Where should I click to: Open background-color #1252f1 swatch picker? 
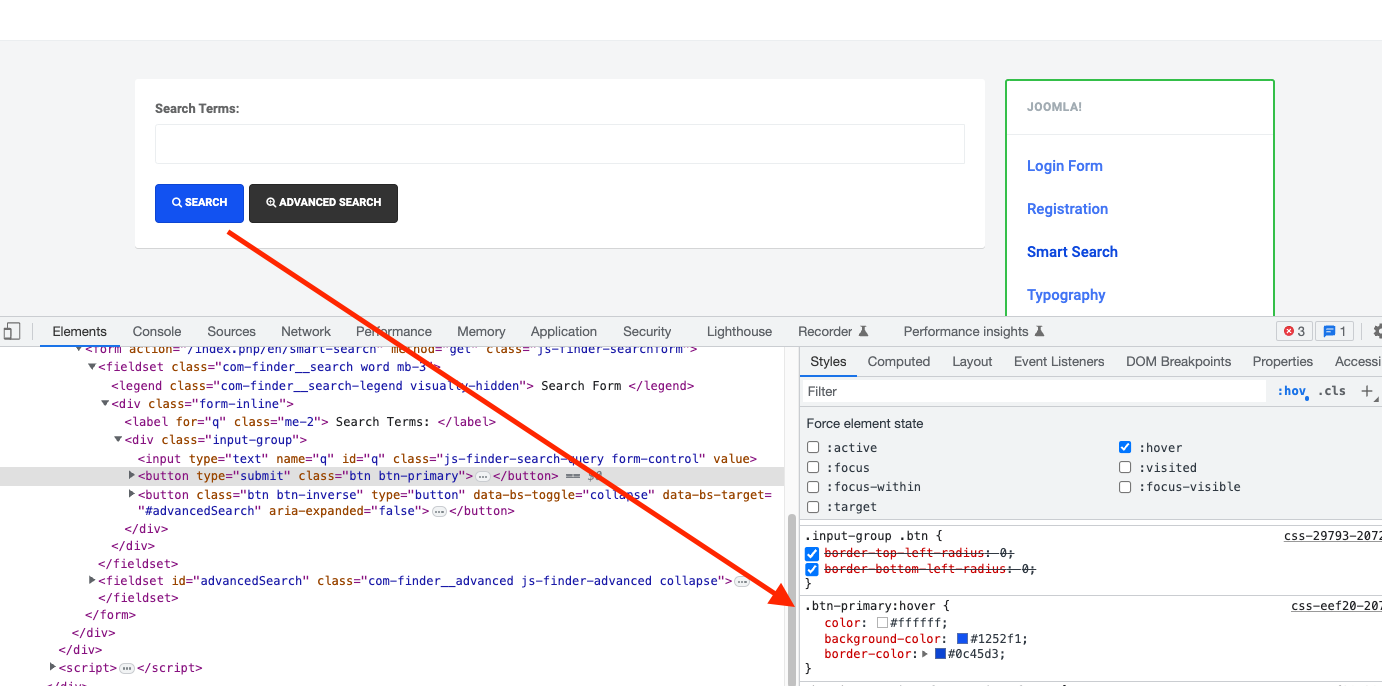pyautogui.click(x=962, y=639)
